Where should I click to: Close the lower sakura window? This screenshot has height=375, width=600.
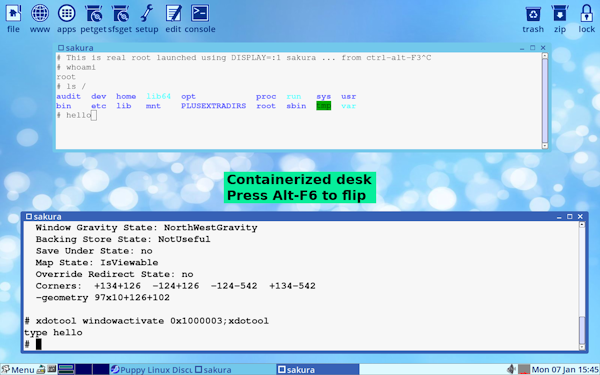[580, 217]
